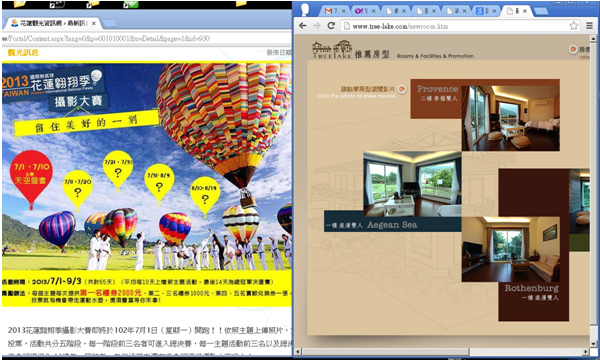Viewport: 600px width, 360px height.
Task: Click the 推薦房型 page heading
Action: coord(372,54)
